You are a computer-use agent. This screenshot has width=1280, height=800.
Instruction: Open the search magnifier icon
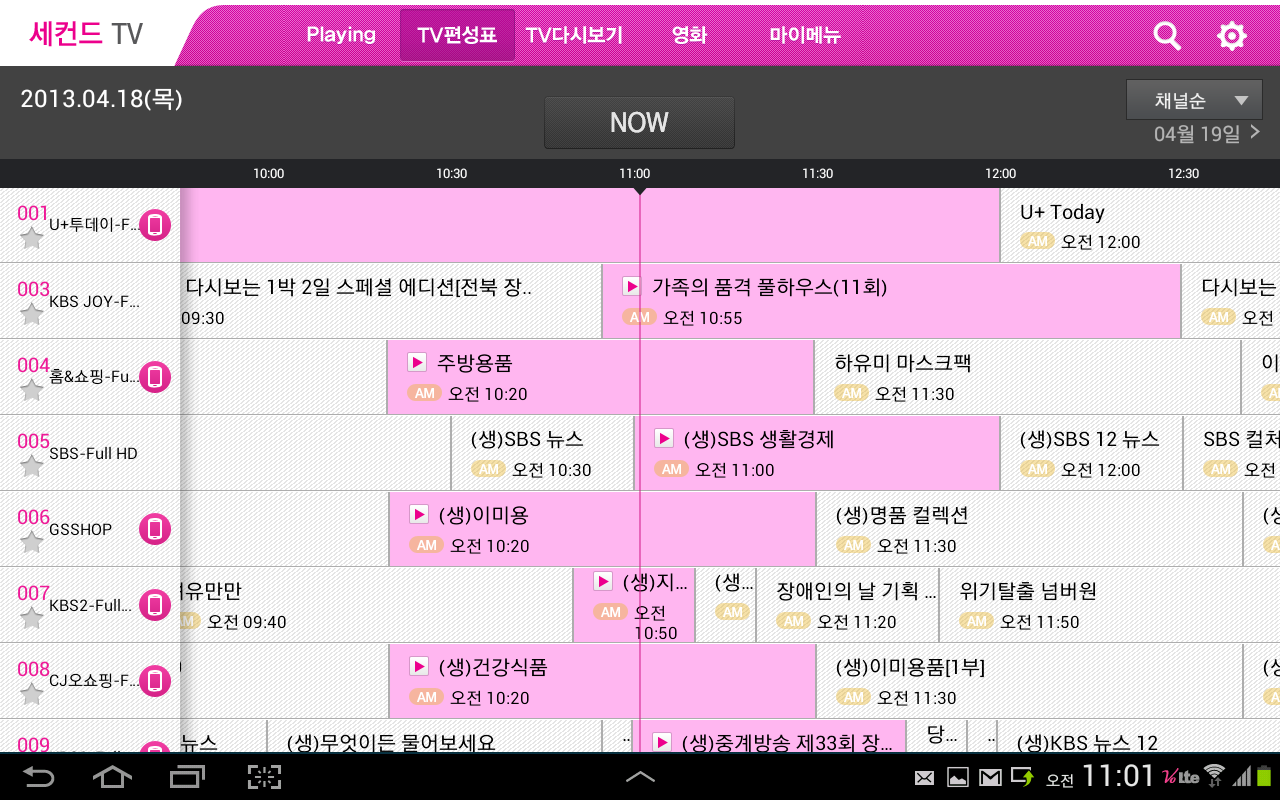coord(1167,36)
